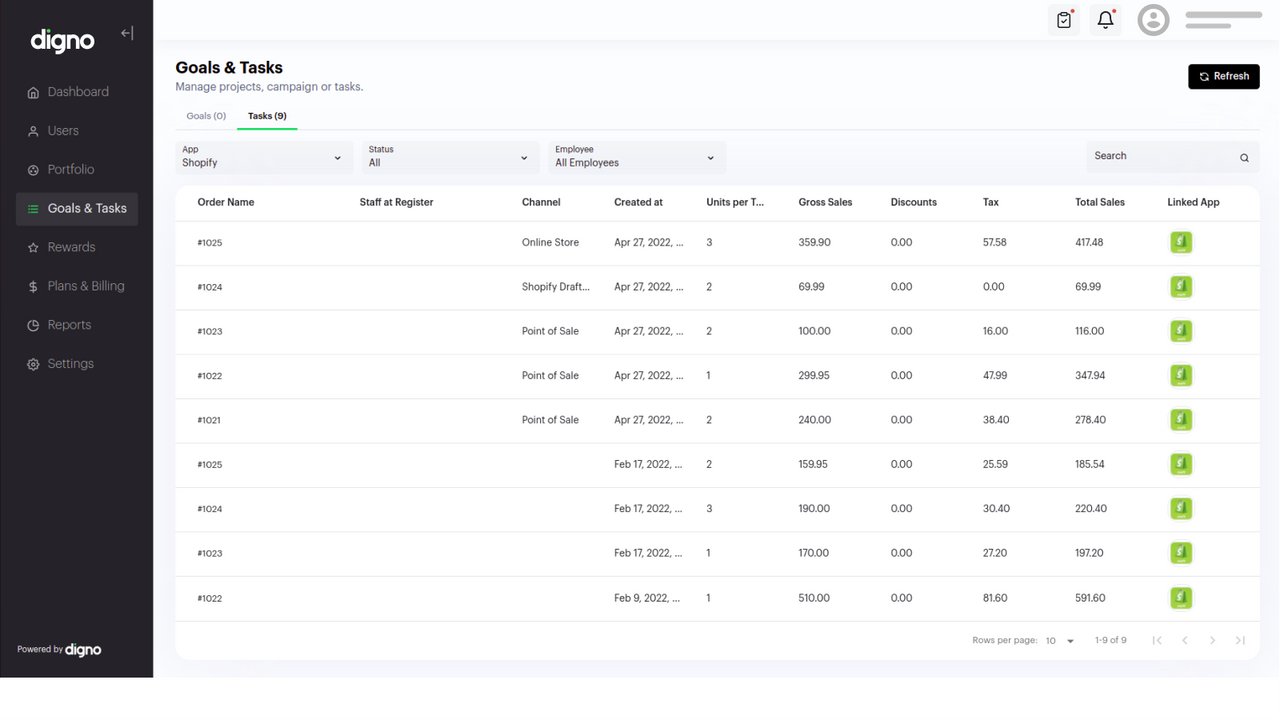This screenshot has width=1280, height=720.
Task: Click the digno logo in sidebar
Action: click(62, 40)
